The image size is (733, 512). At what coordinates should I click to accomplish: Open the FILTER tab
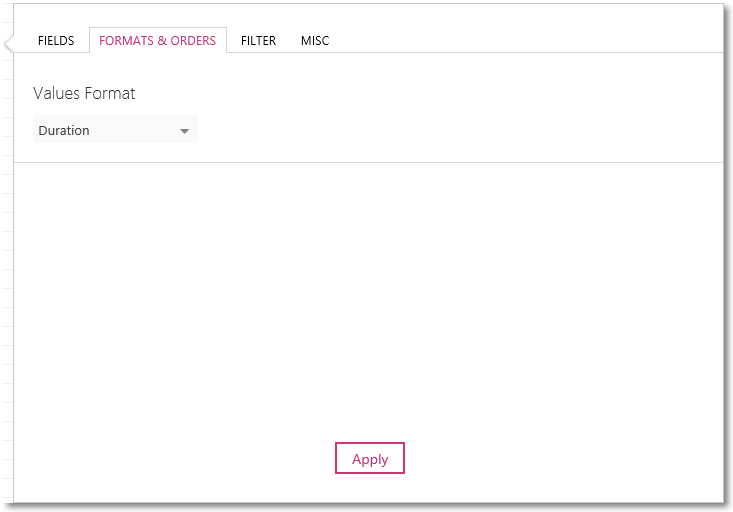[258, 41]
